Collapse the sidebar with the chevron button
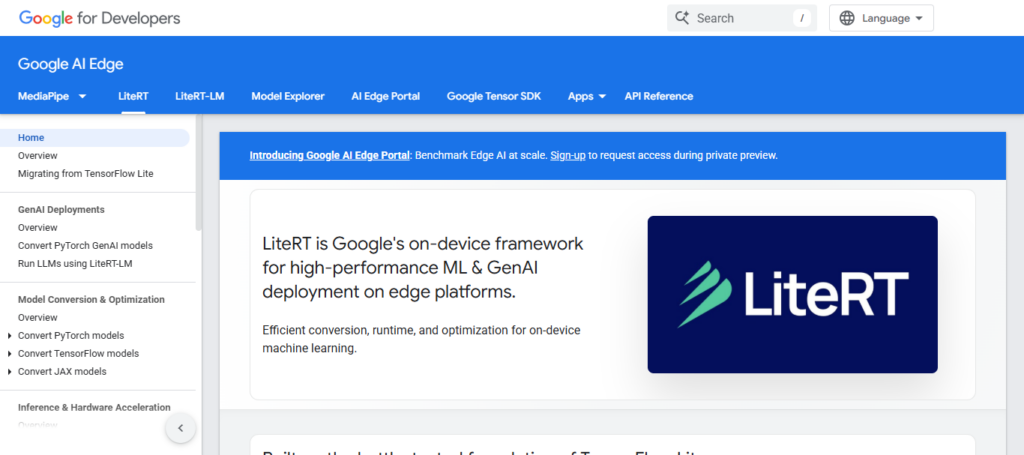This screenshot has height=455, width=1024. click(181, 428)
